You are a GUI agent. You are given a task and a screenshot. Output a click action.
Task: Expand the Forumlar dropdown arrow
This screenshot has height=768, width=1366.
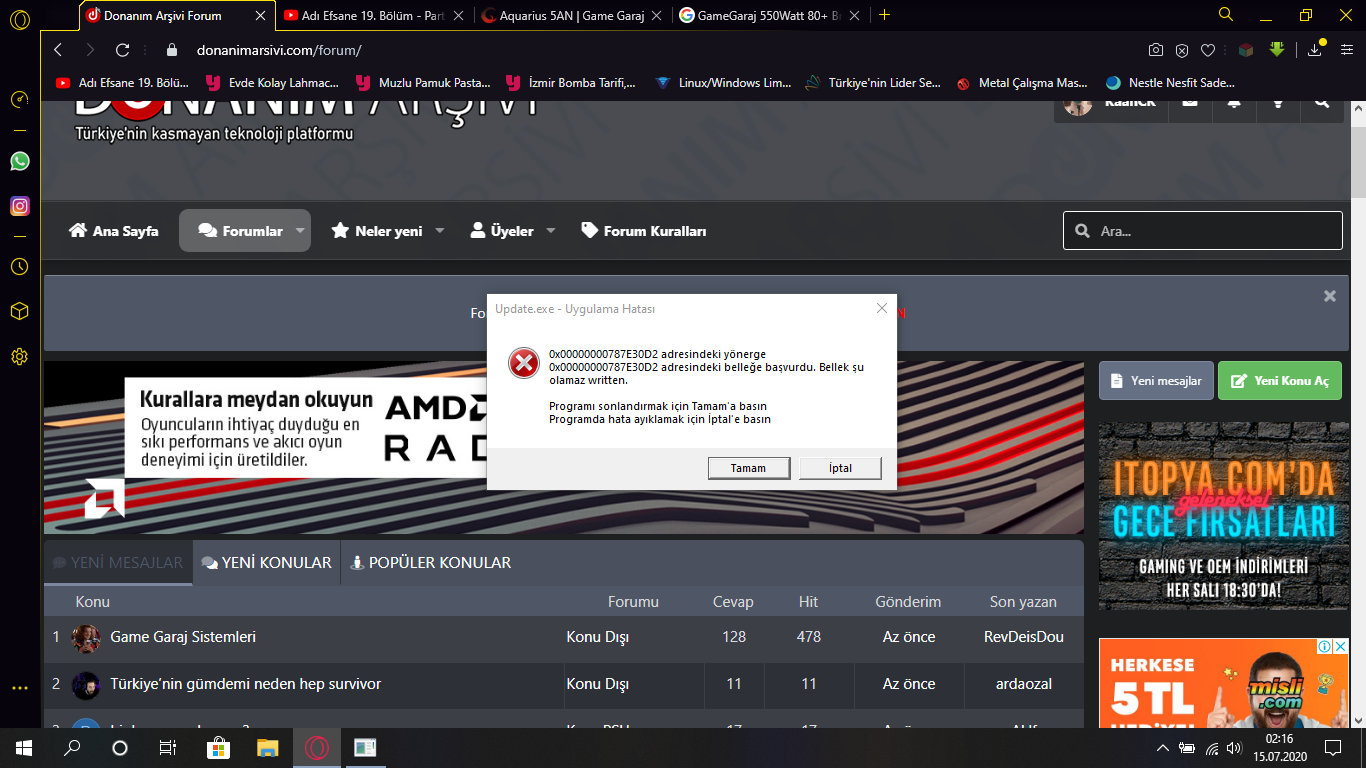coord(300,231)
